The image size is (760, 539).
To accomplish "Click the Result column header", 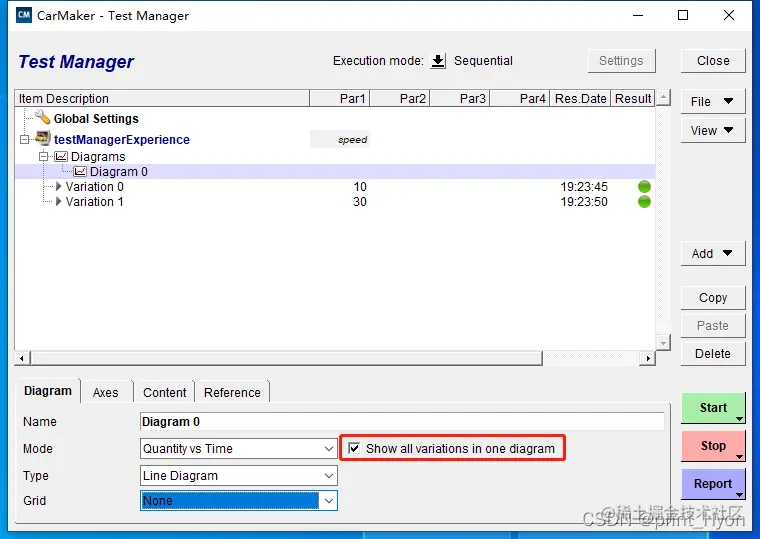I will tap(633, 98).
